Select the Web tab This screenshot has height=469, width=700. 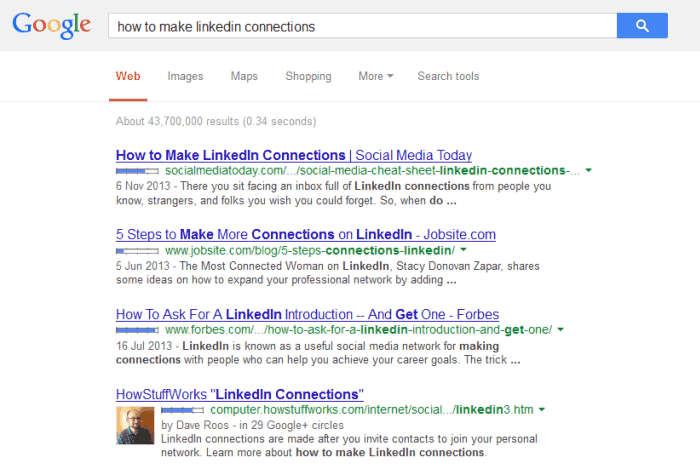pos(128,76)
